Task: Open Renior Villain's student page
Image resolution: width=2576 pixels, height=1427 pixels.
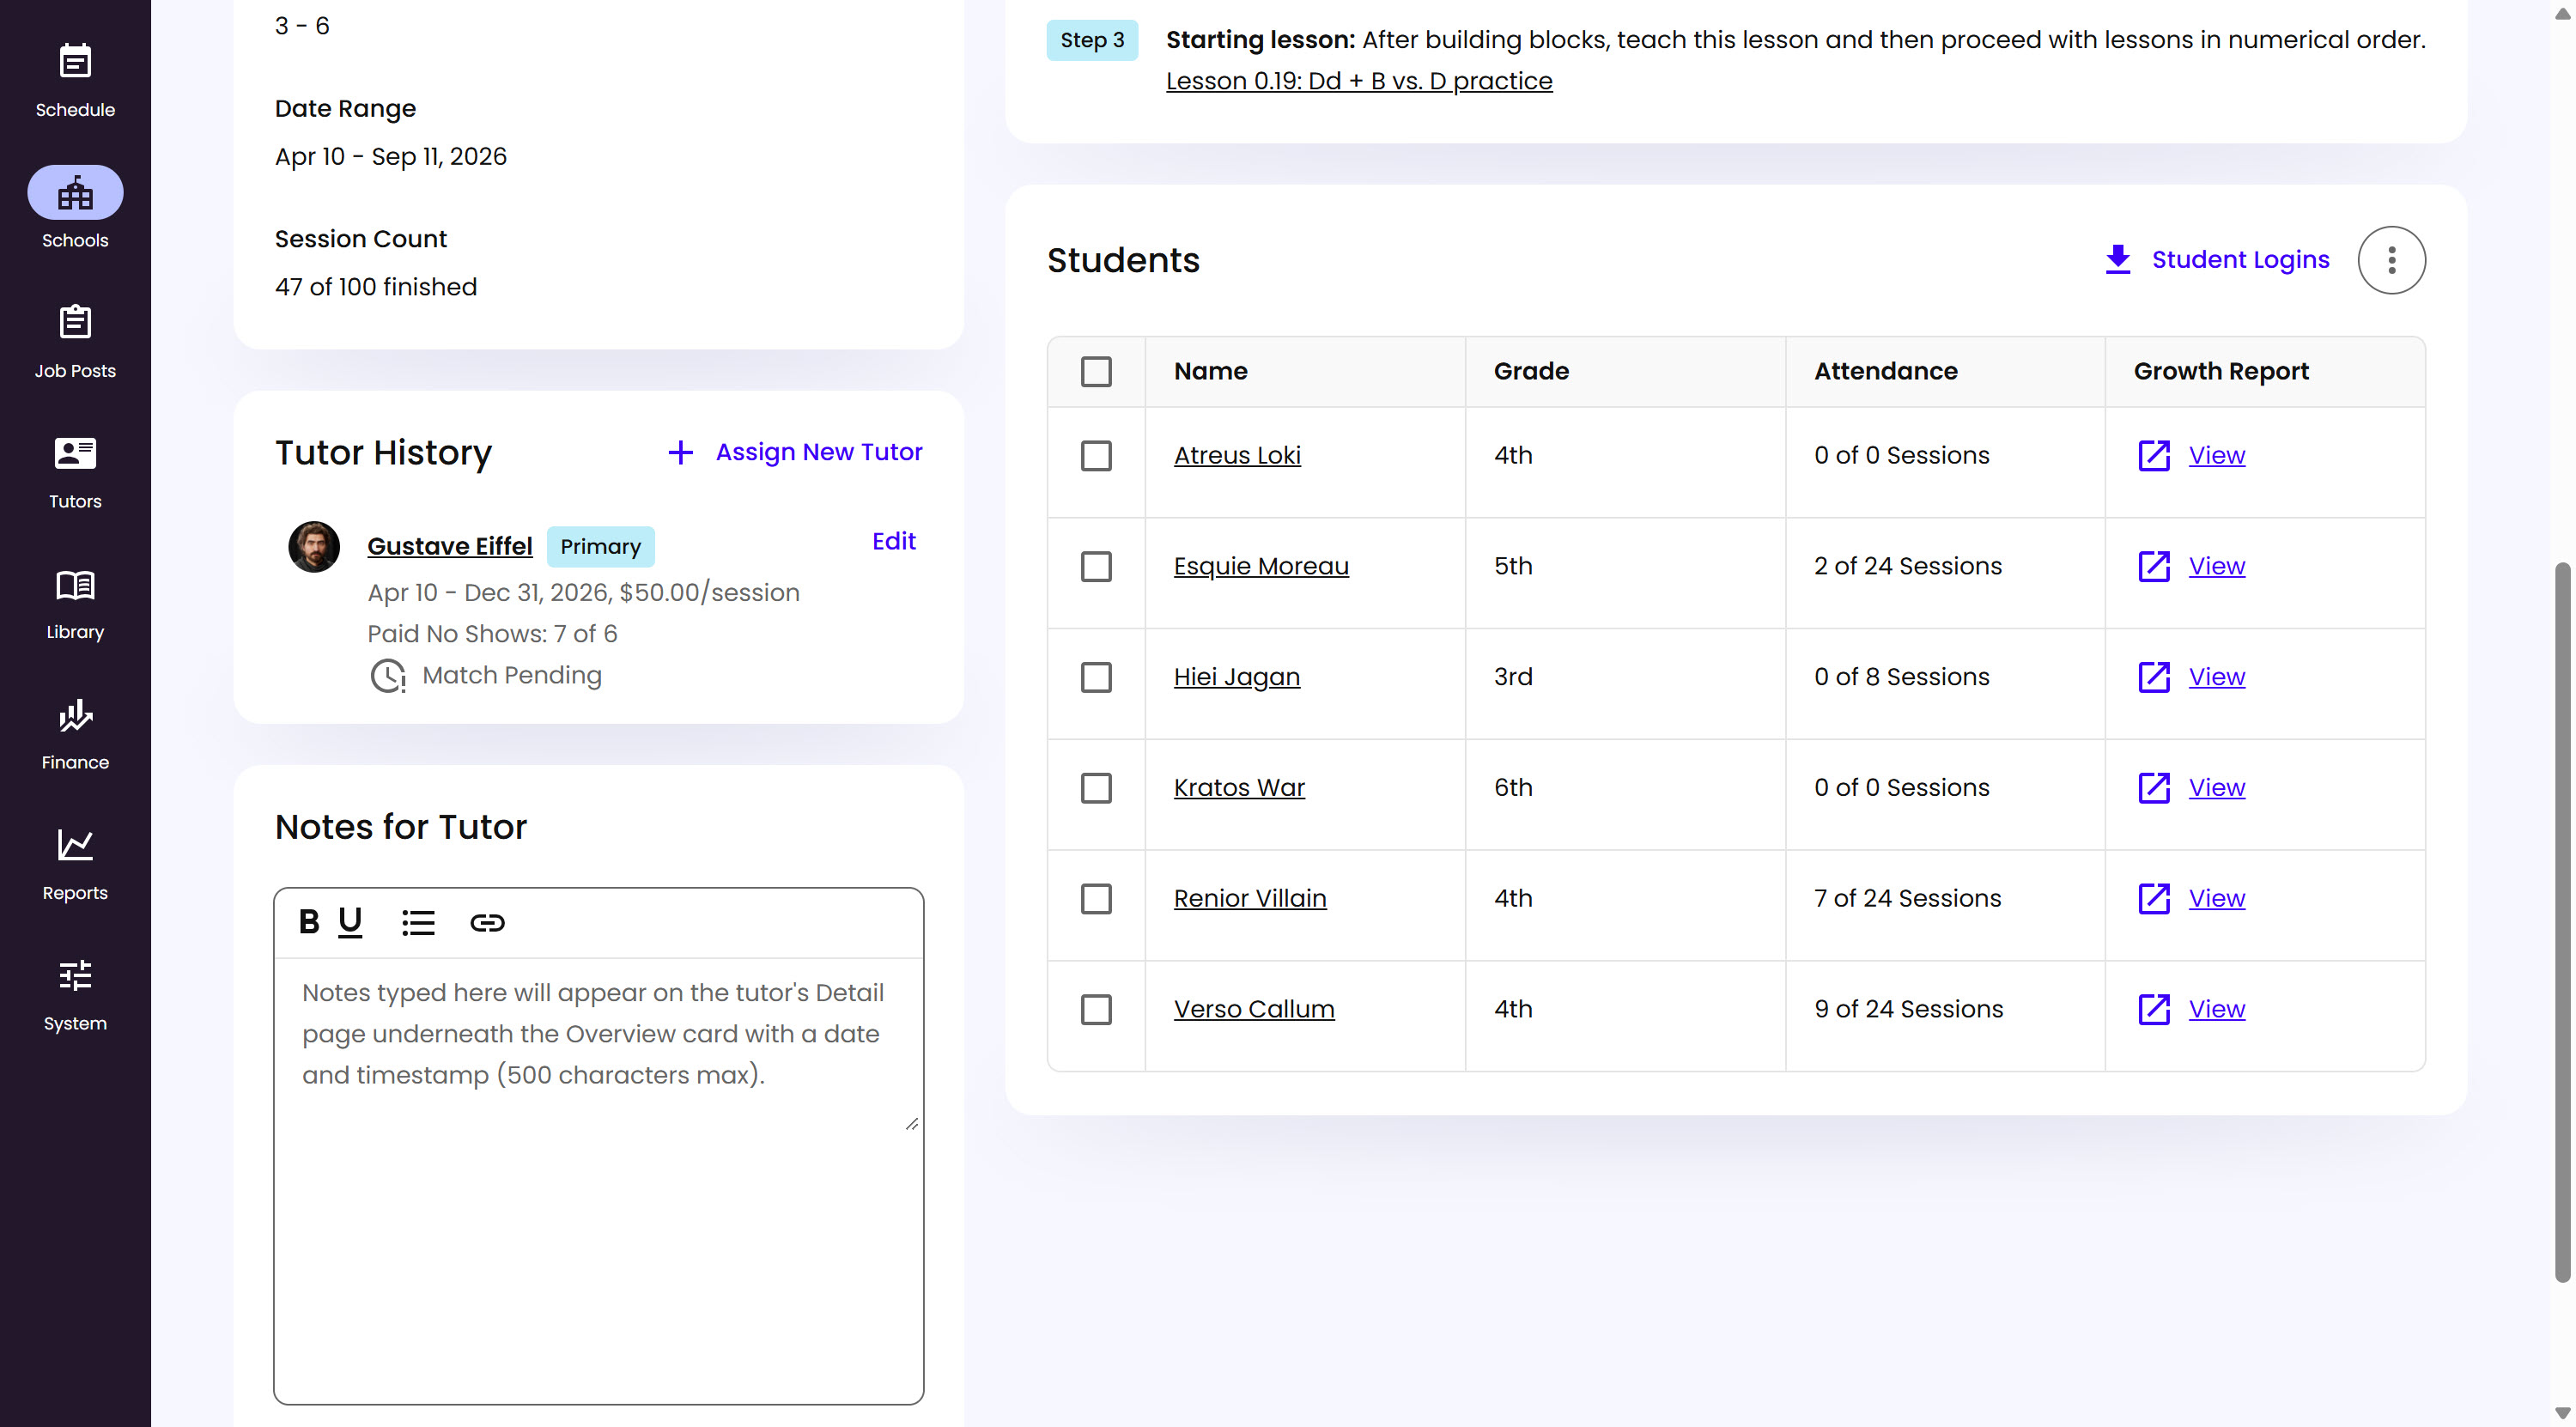Action: 1250,898
